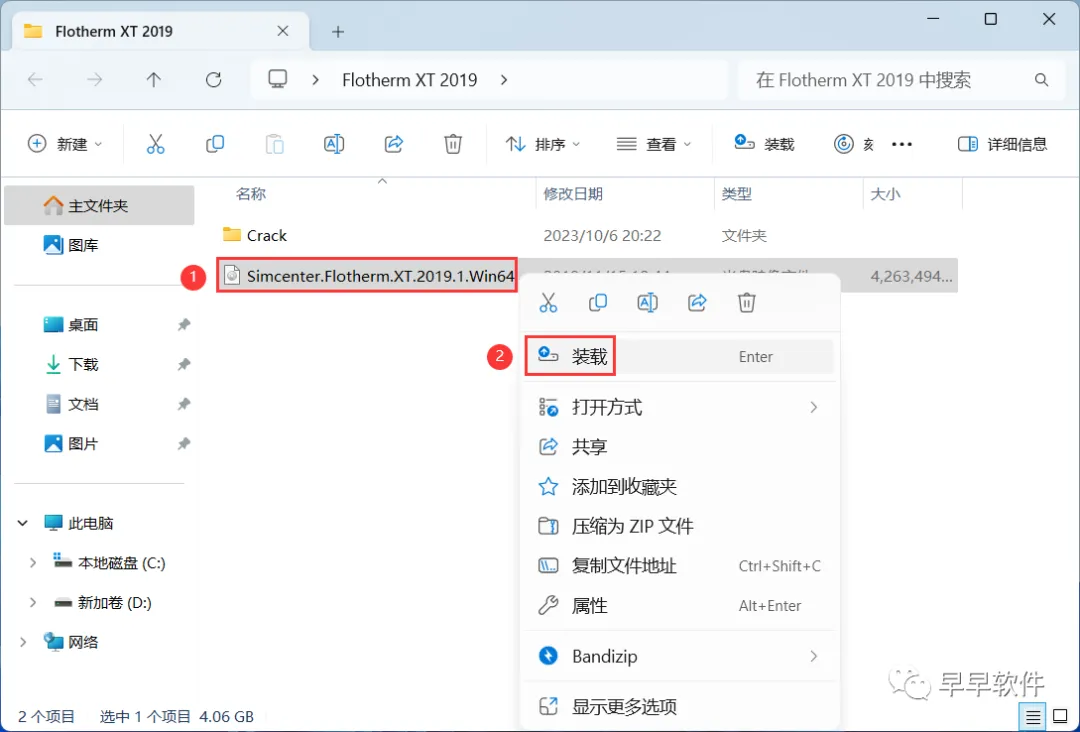Expand the 新加卷 (D:) node
Screen dimensions: 1080x732
(32, 603)
